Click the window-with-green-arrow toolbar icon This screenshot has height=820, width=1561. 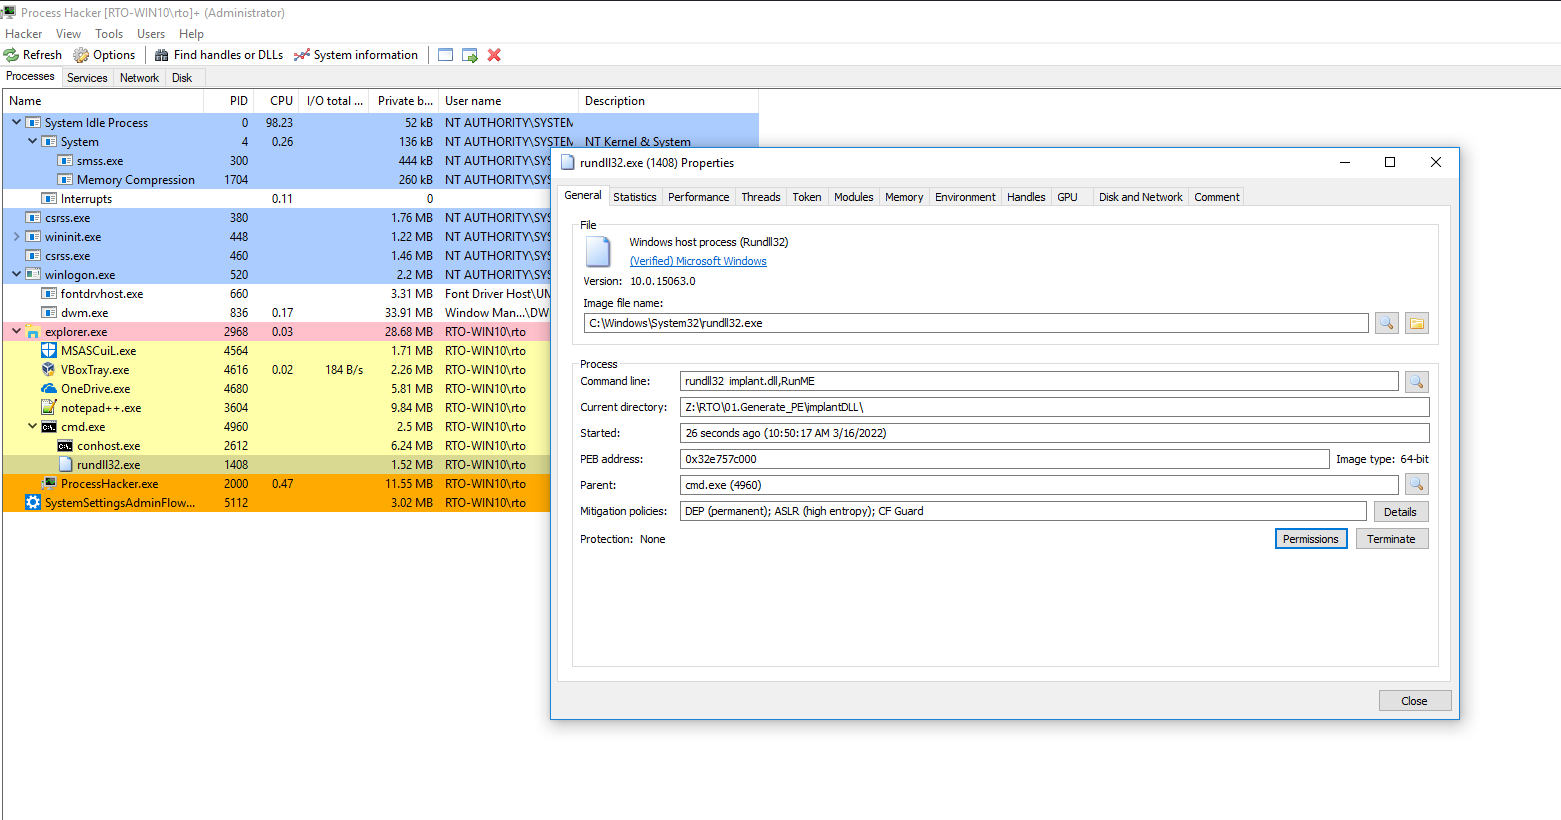[x=470, y=55]
